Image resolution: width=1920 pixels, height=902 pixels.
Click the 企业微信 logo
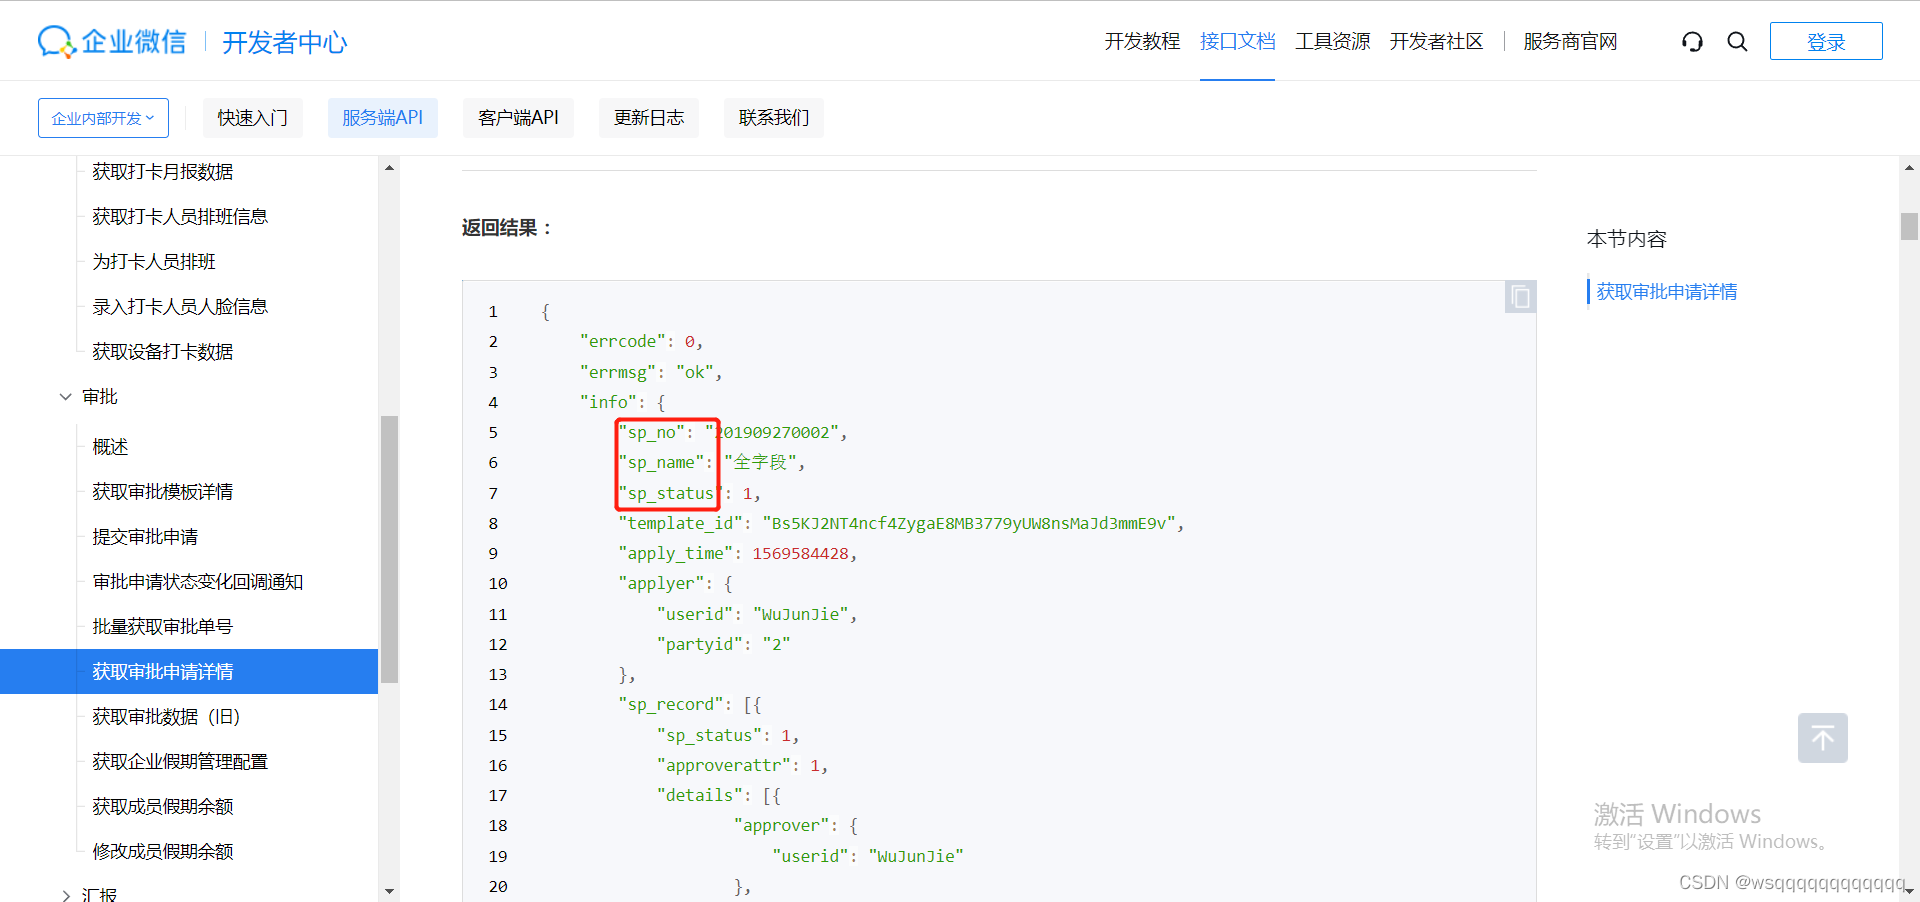(112, 41)
